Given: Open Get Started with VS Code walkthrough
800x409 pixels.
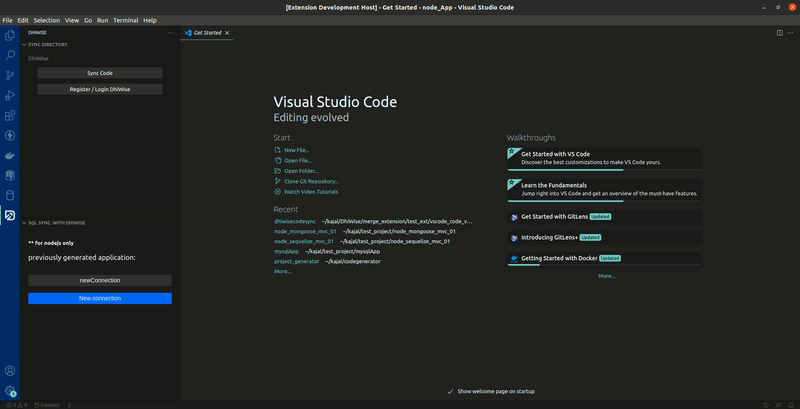Looking at the screenshot, I should click(x=604, y=160).
